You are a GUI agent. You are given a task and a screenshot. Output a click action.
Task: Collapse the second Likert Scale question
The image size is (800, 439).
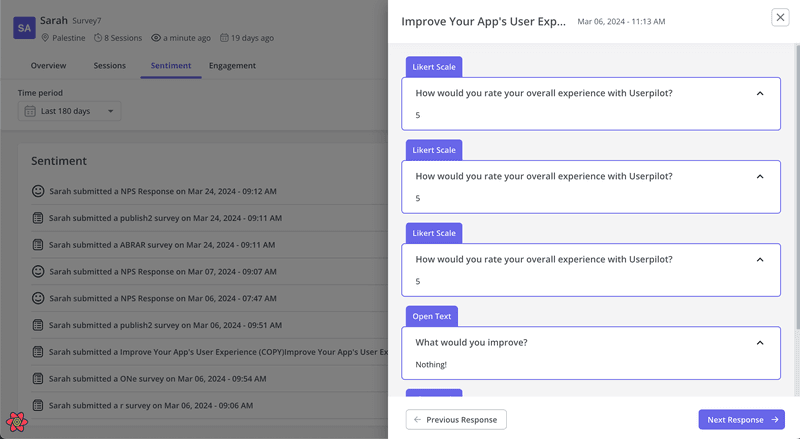tap(760, 177)
